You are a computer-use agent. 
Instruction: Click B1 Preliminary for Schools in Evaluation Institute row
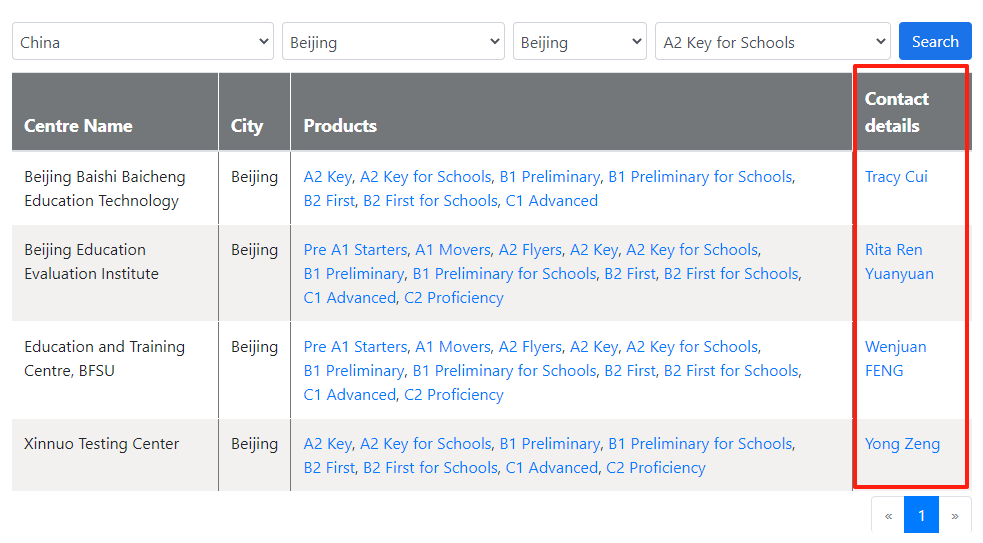pos(505,274)
